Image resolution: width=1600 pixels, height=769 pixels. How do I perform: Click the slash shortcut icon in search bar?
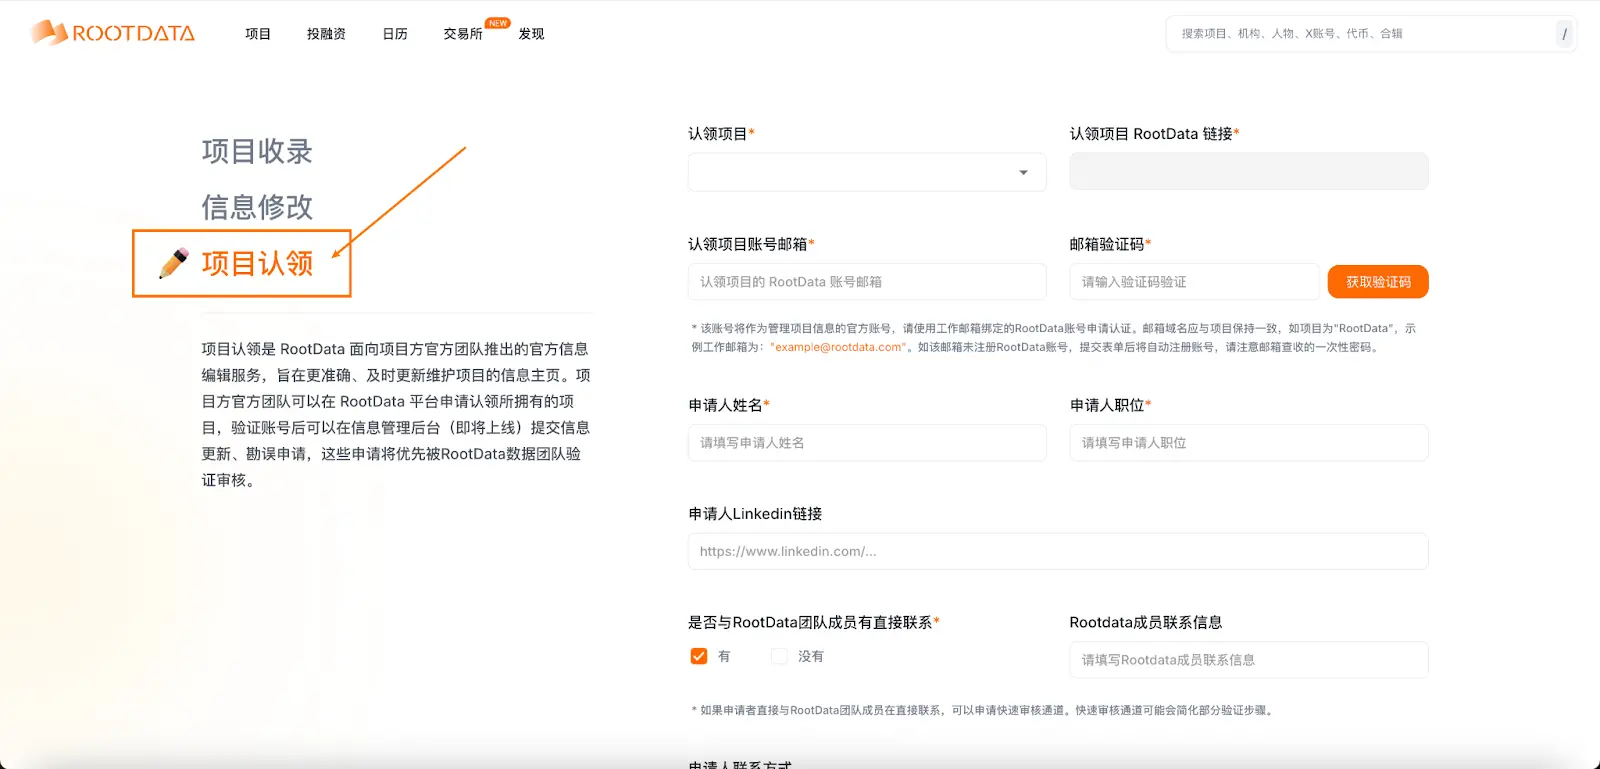coord(1564,34)
